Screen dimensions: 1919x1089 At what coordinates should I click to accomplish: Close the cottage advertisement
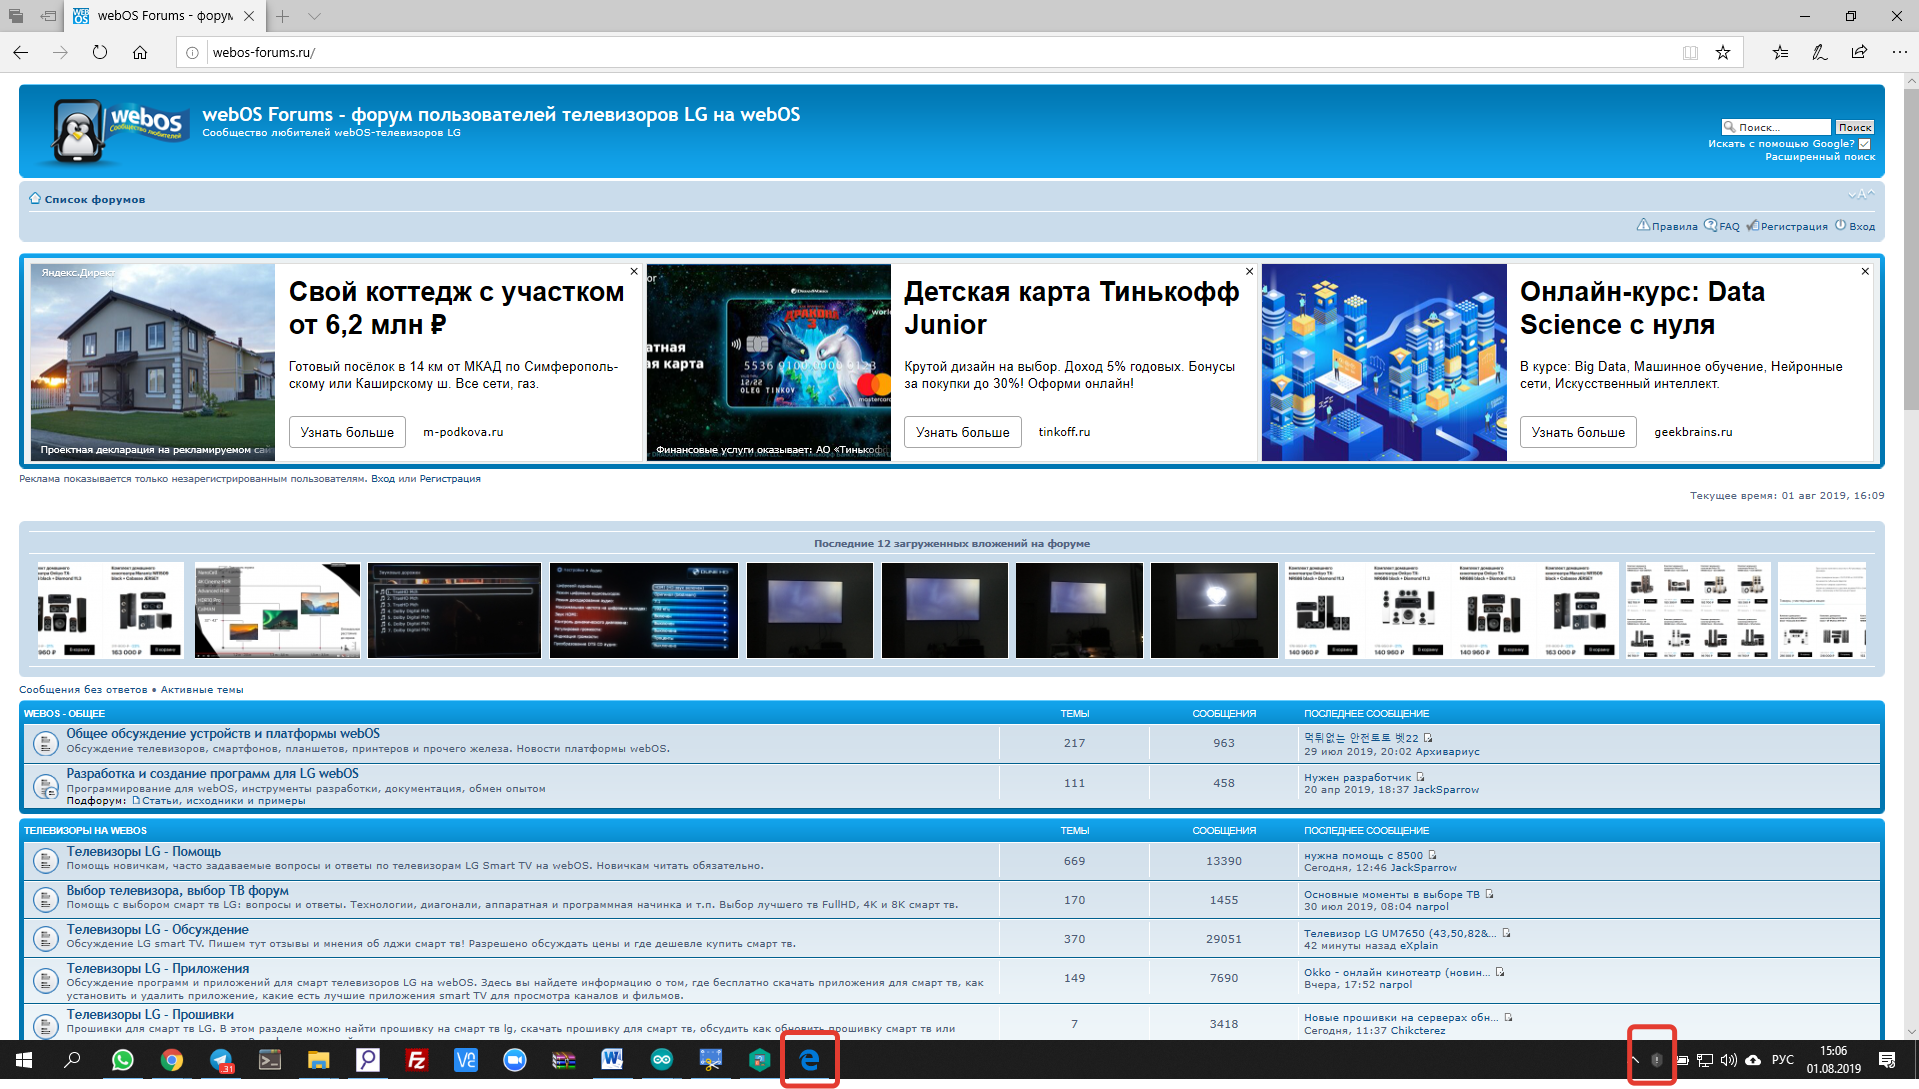(634, 271)
